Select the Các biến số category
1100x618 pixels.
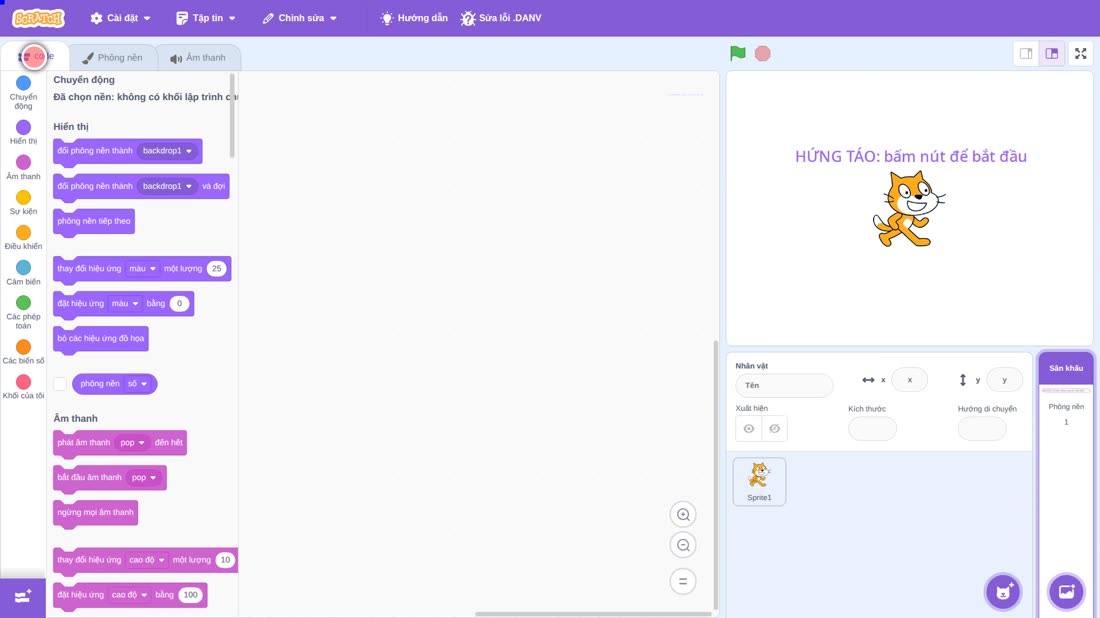pyautogui.click(x=23, y=352)
